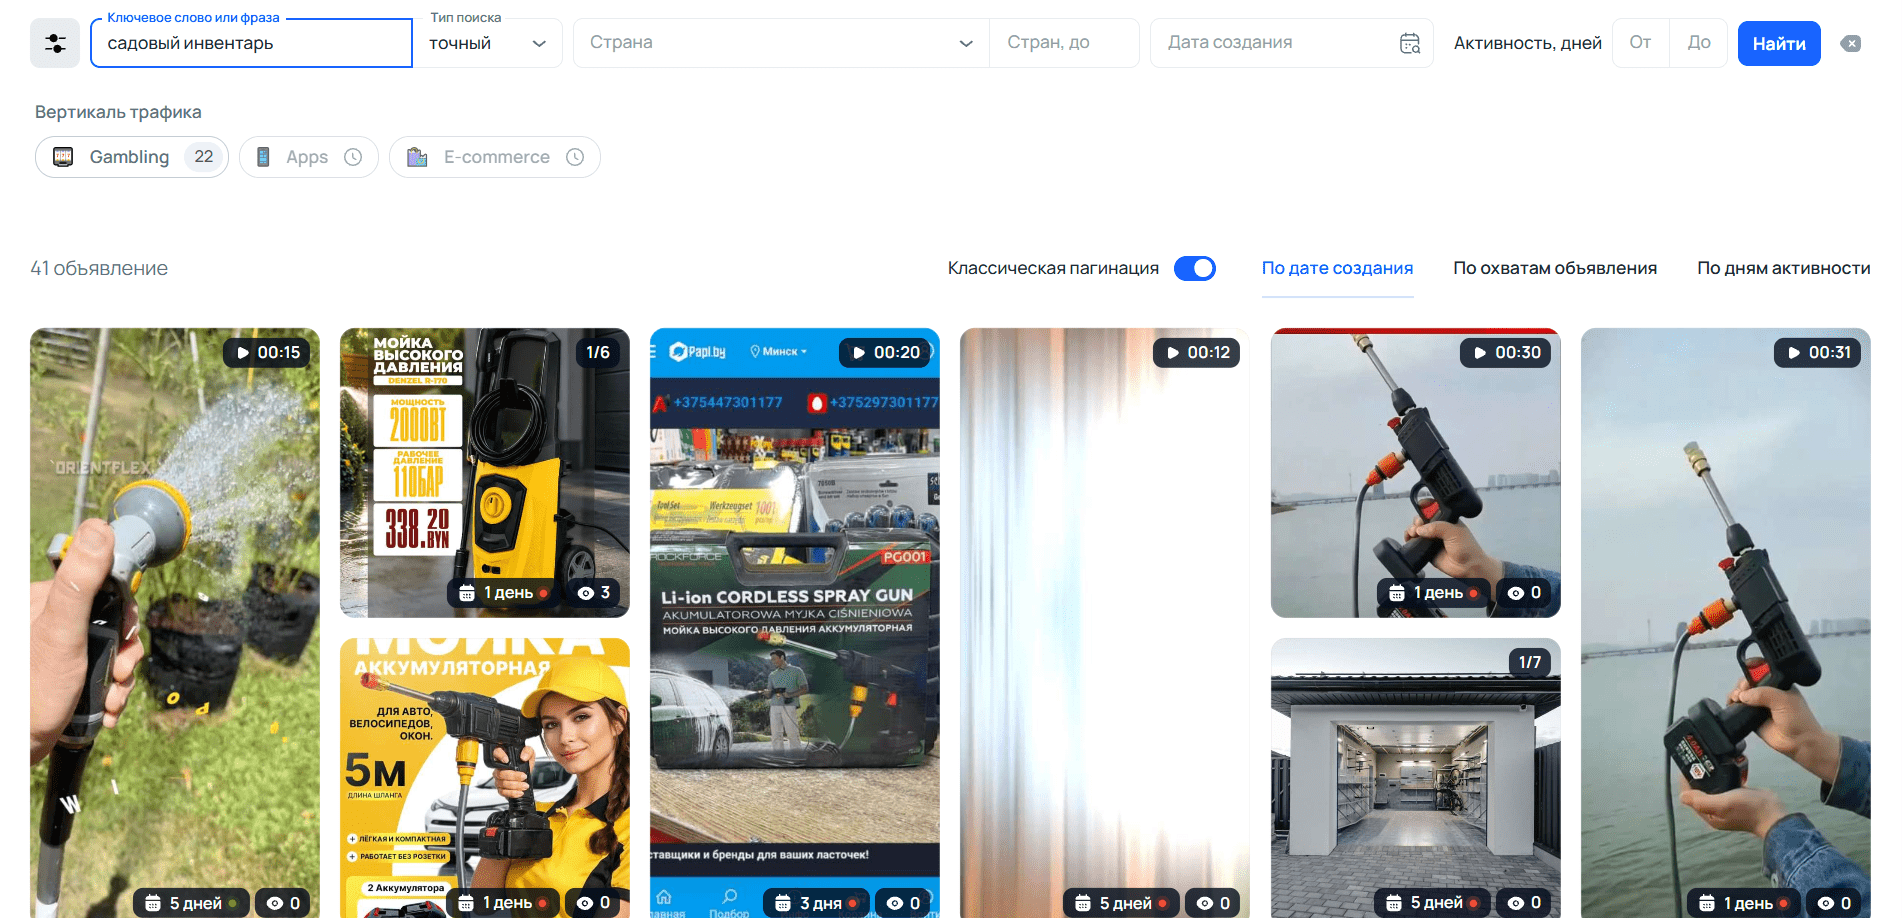The height and width of the screenshot is (918, 1902).
Task: Click the calendar icon on the Аккумуляторная ad
Action: coord(466,903)
